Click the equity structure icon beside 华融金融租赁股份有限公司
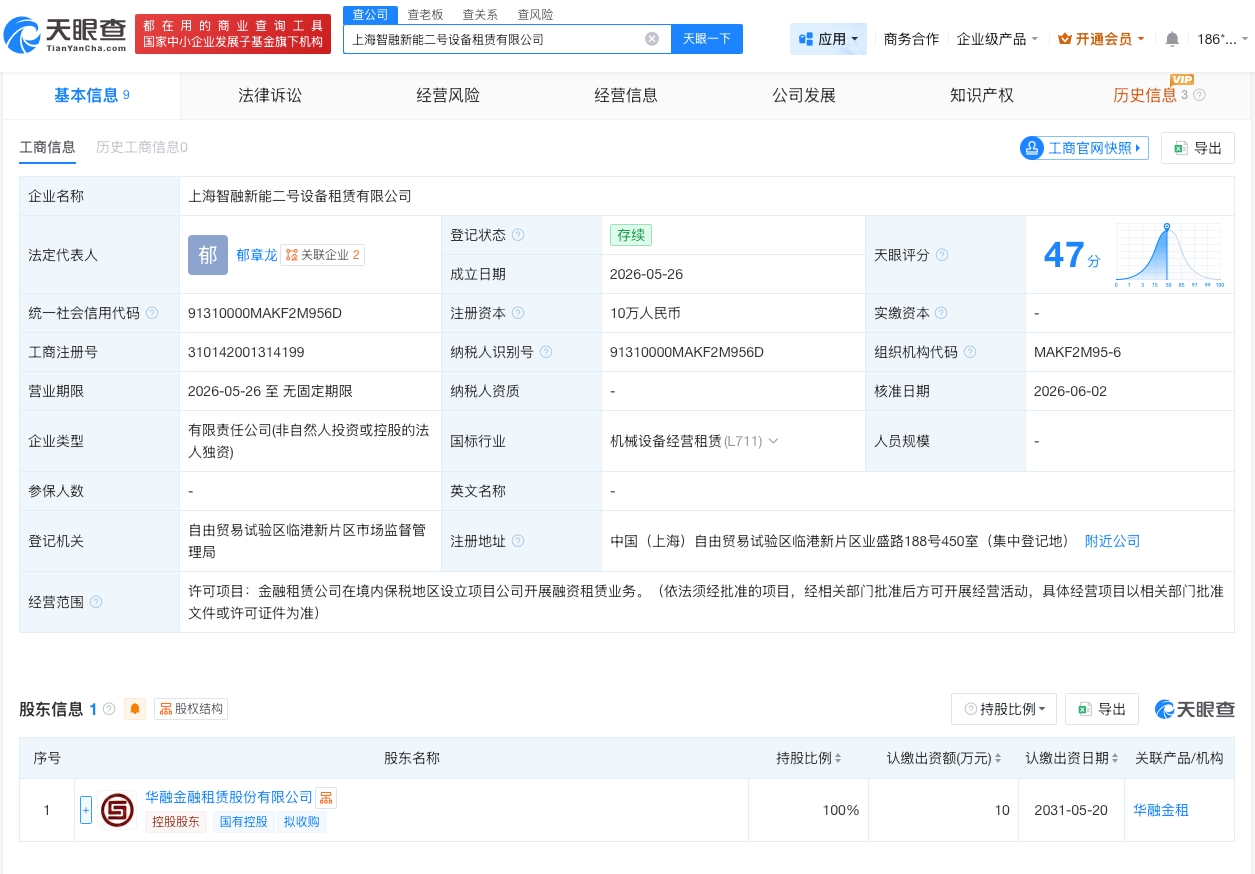The image size is (1255, 874). (326, 797)
